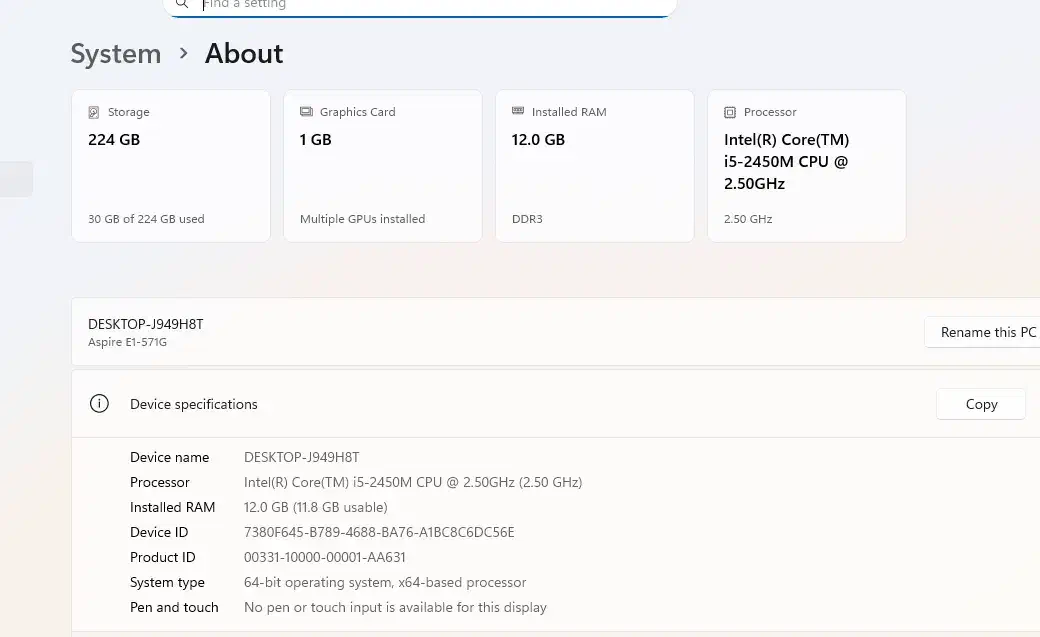The width and height of the screenshot is (1040, 637).
Task: Click the search magnifier icon
Action: (181, 5)
